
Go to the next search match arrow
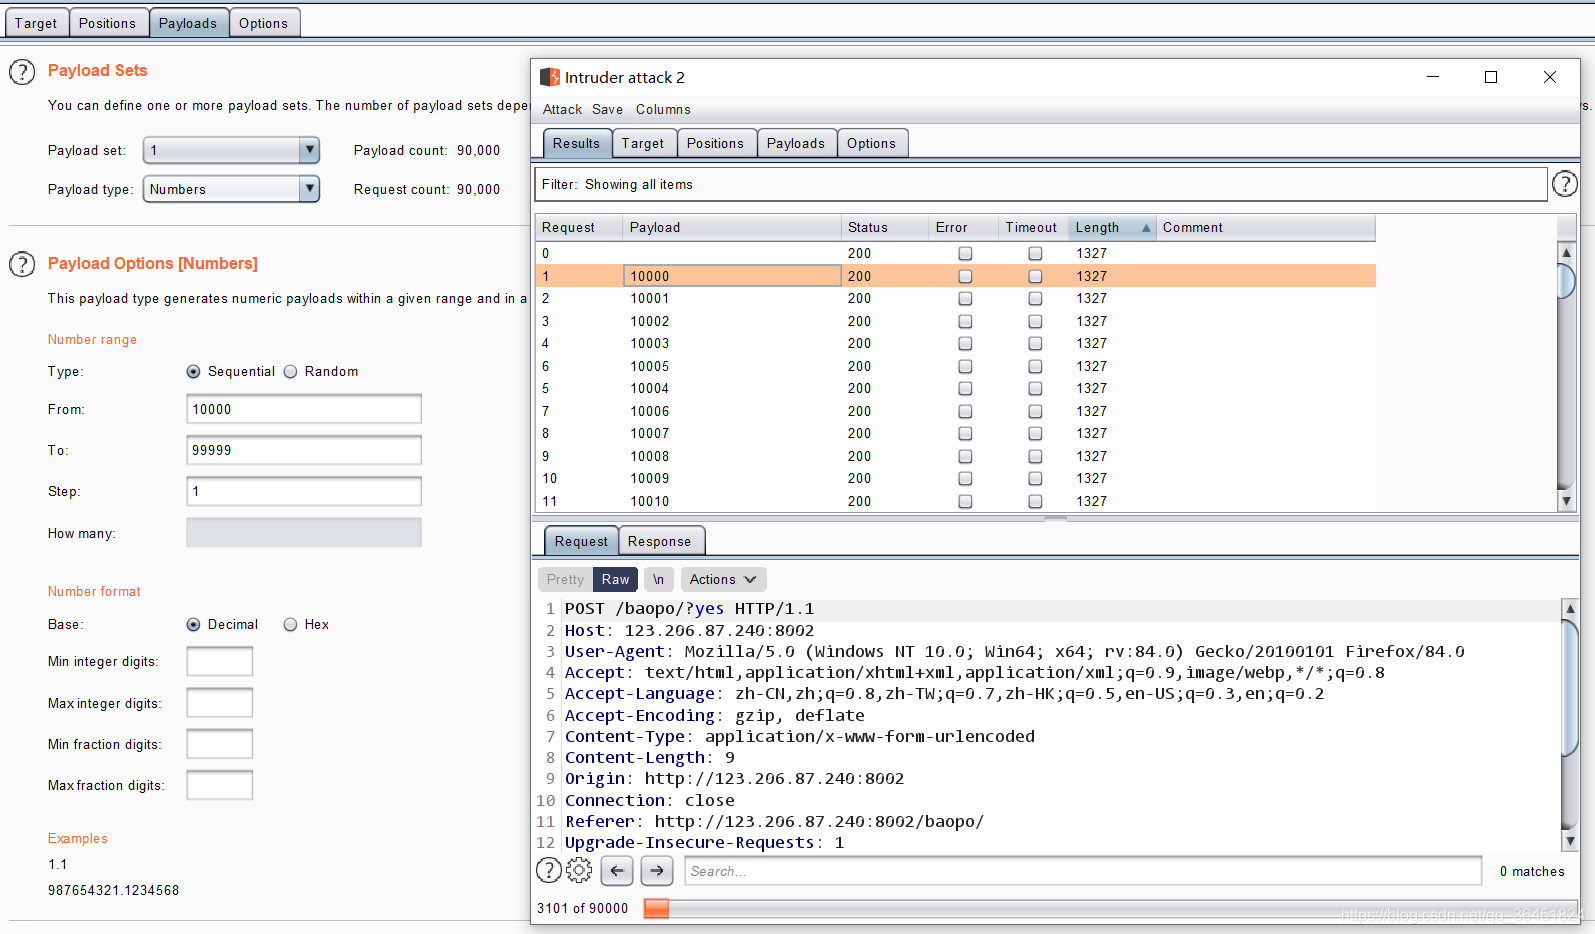657,871
